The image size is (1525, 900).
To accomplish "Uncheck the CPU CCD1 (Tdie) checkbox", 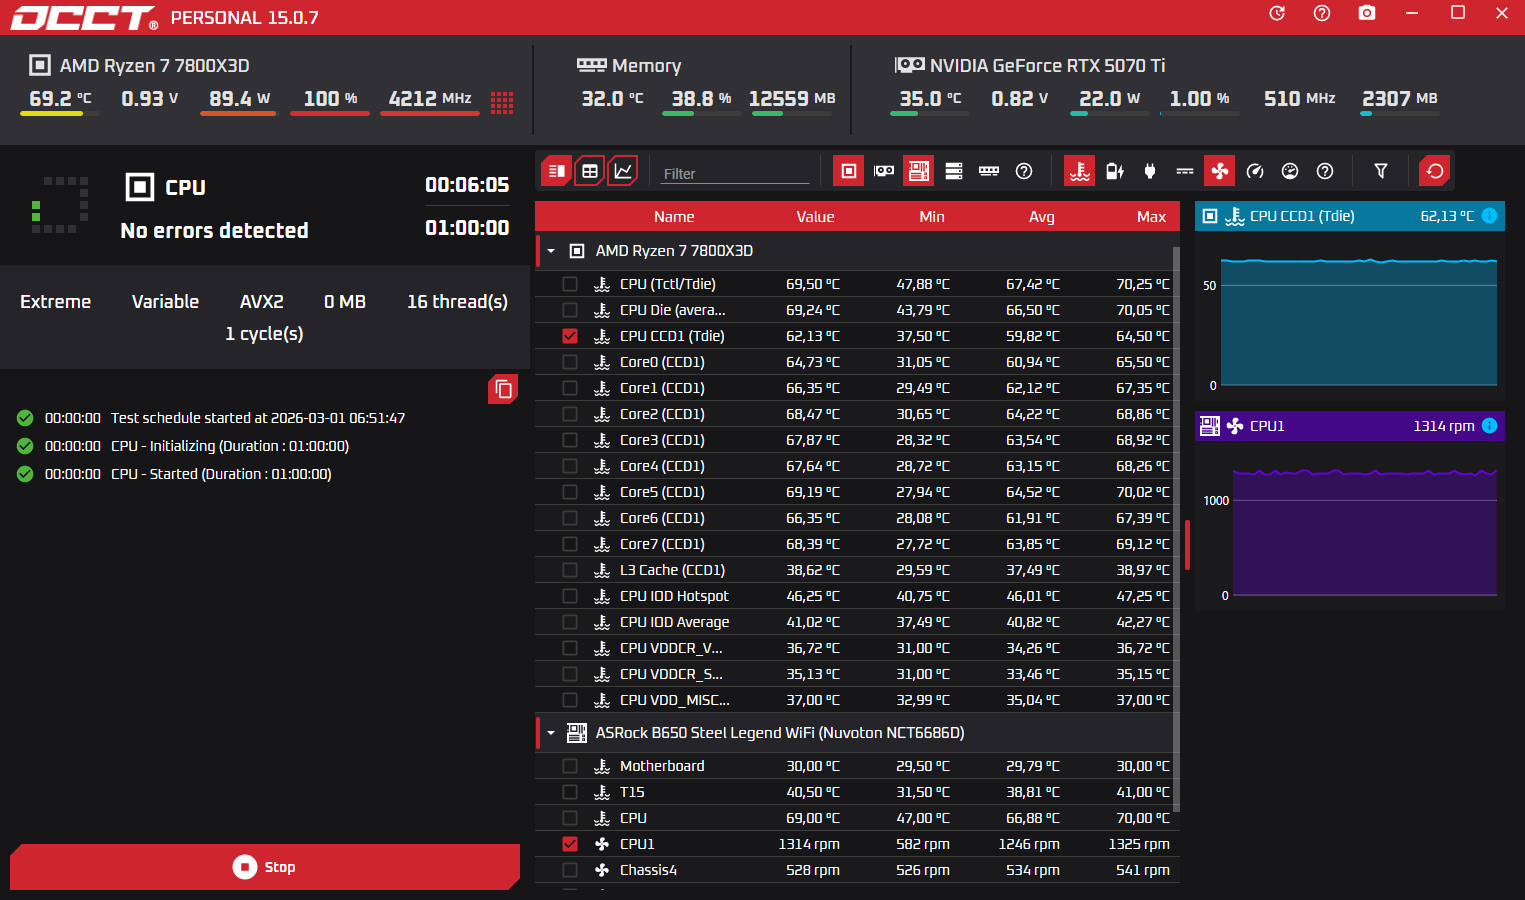I will 570,336.
